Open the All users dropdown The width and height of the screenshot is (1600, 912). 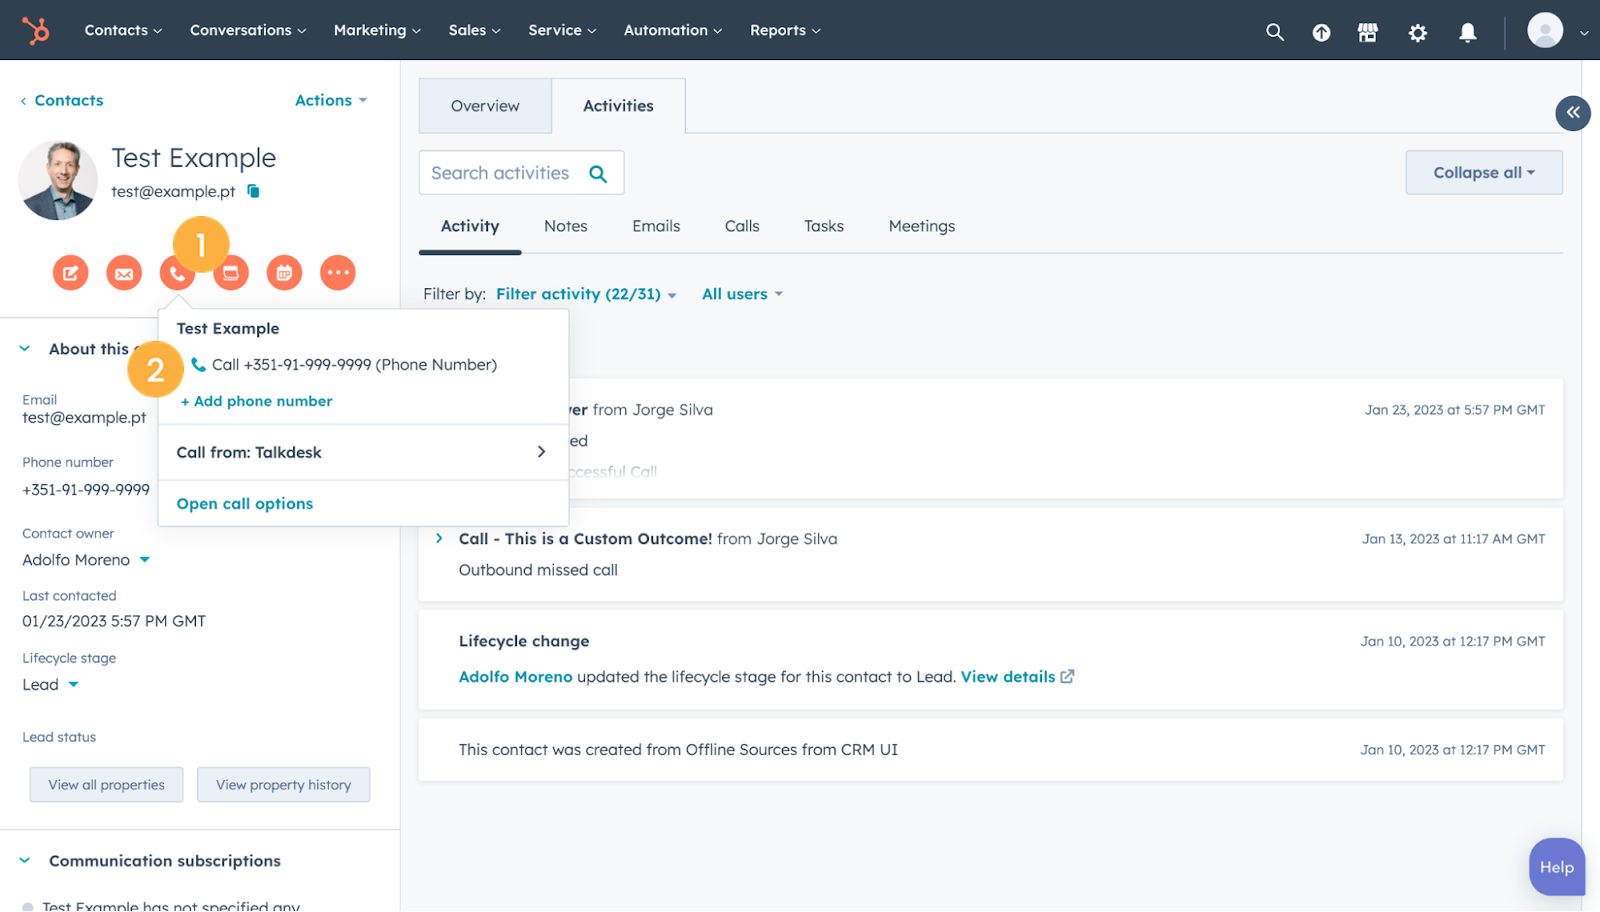click(x=742, y=293)
